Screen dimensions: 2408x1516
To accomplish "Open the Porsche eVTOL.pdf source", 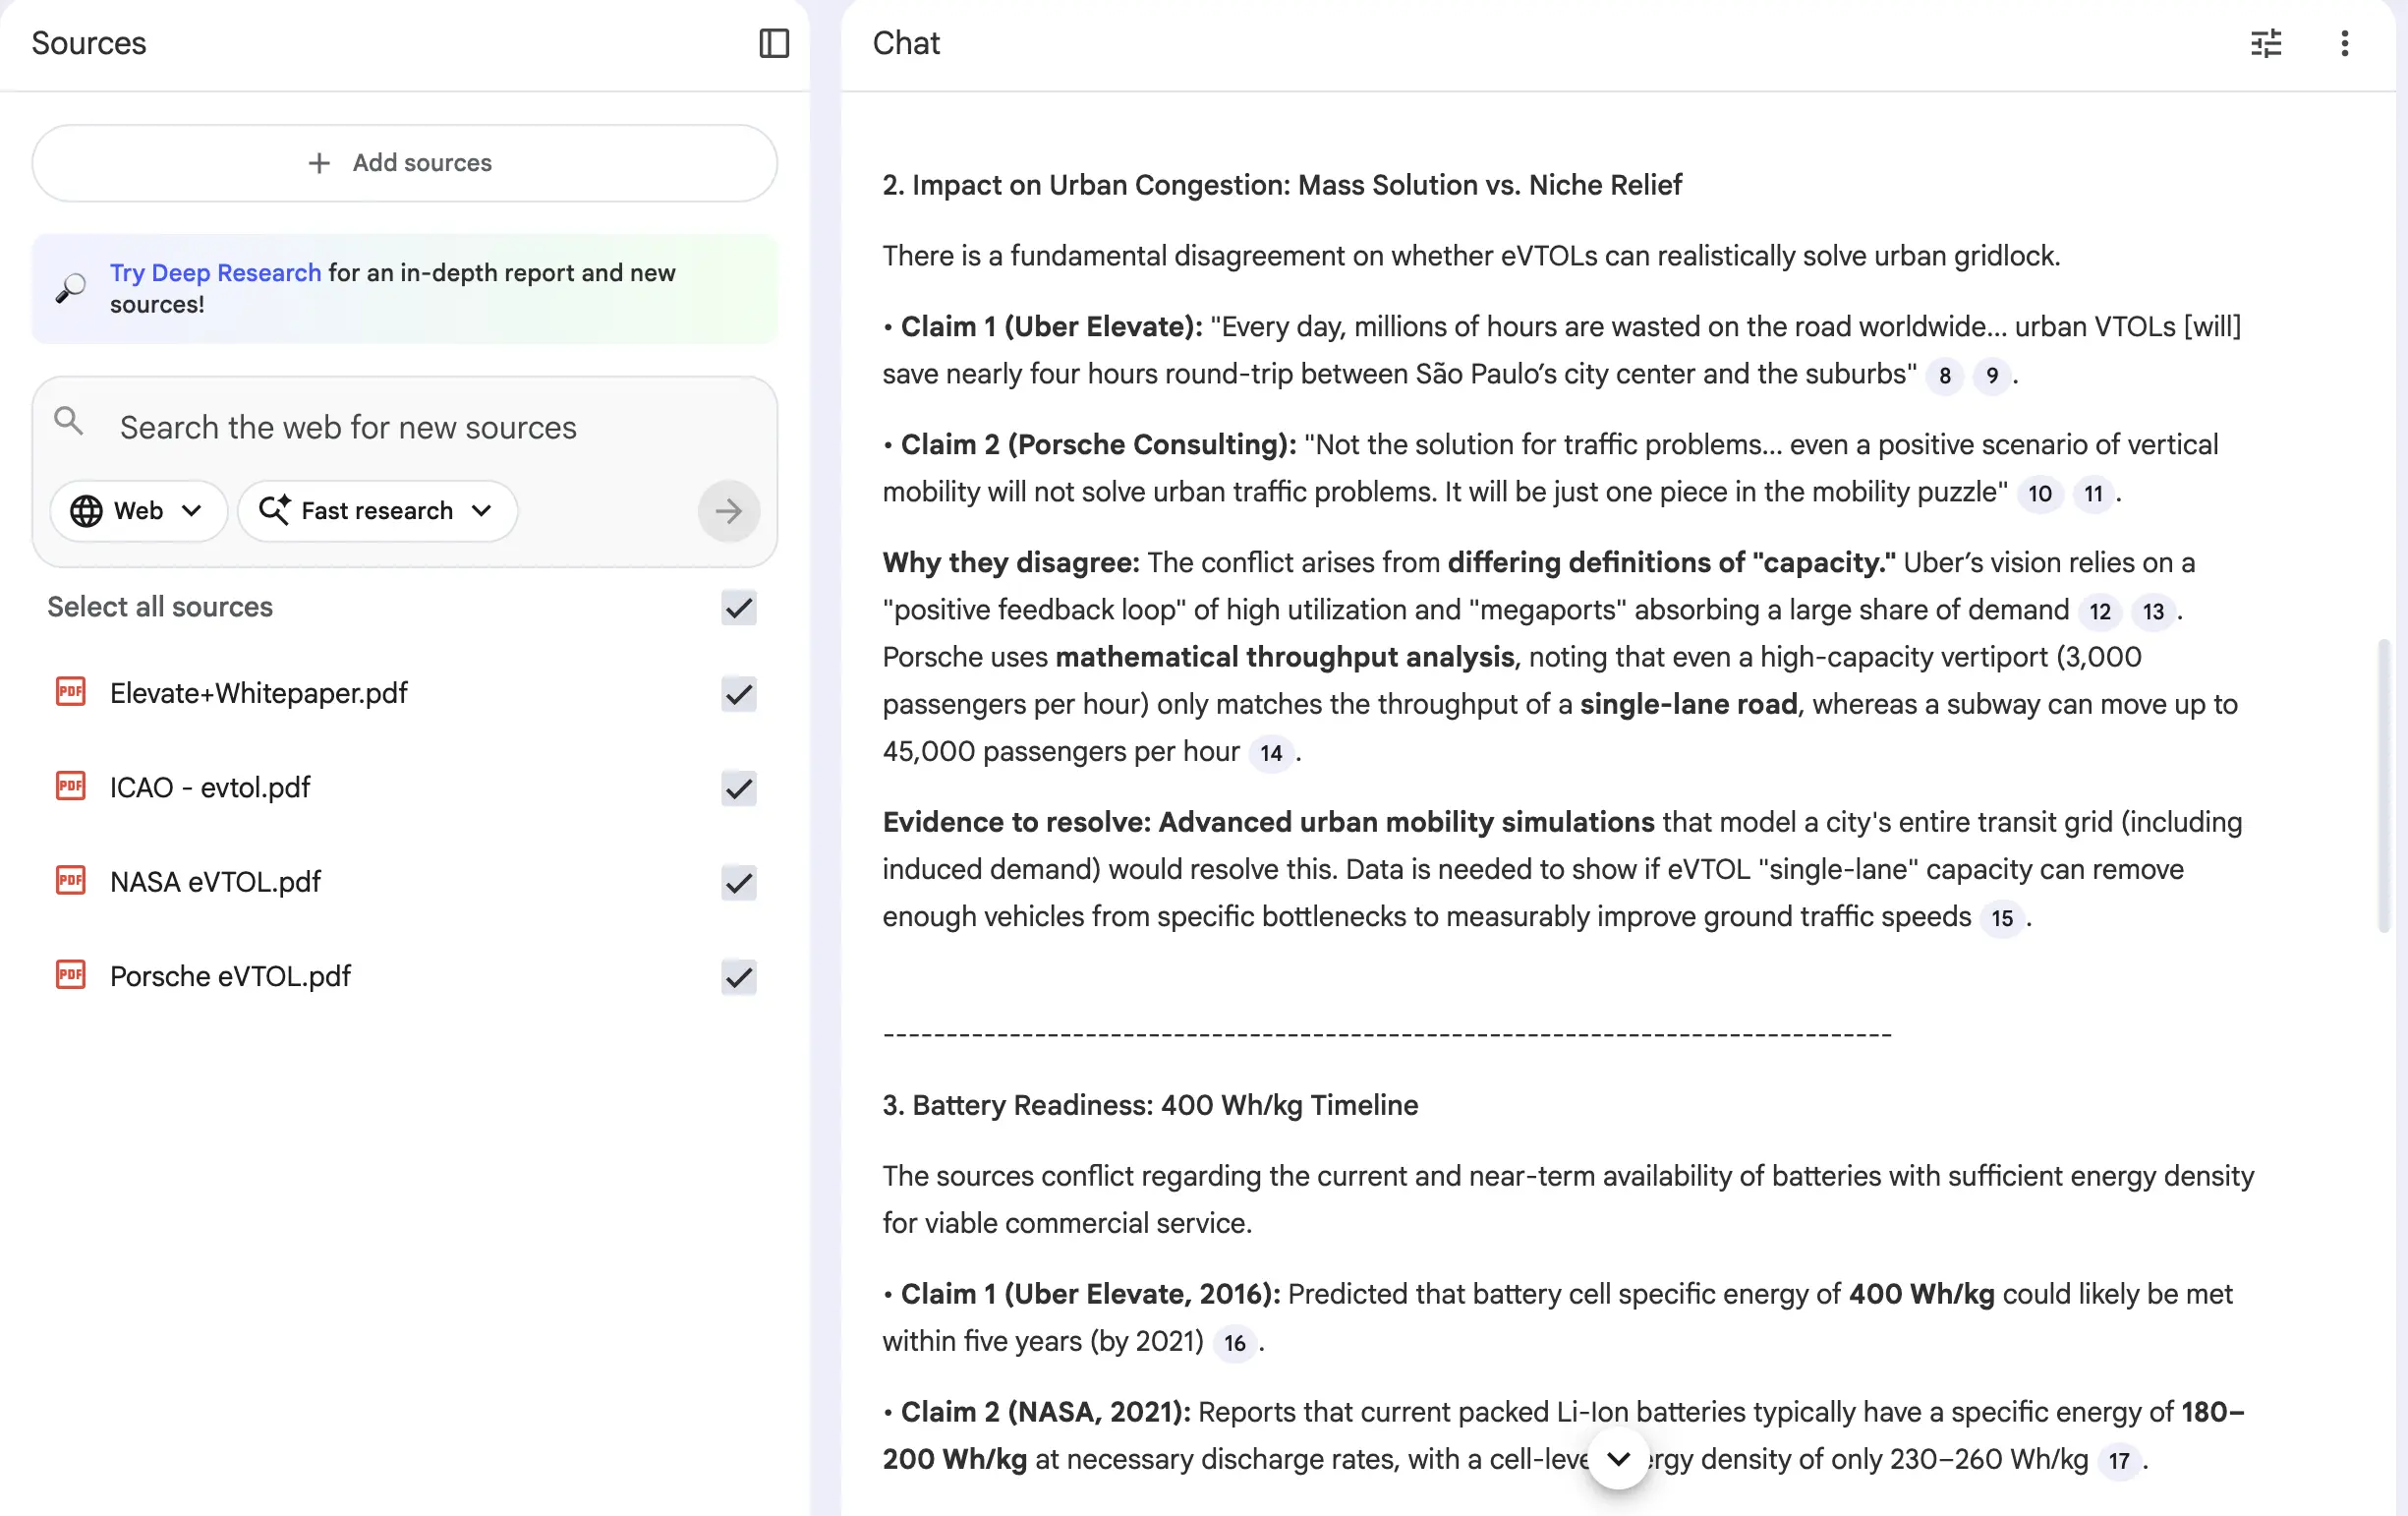I will tap(230, 976).
